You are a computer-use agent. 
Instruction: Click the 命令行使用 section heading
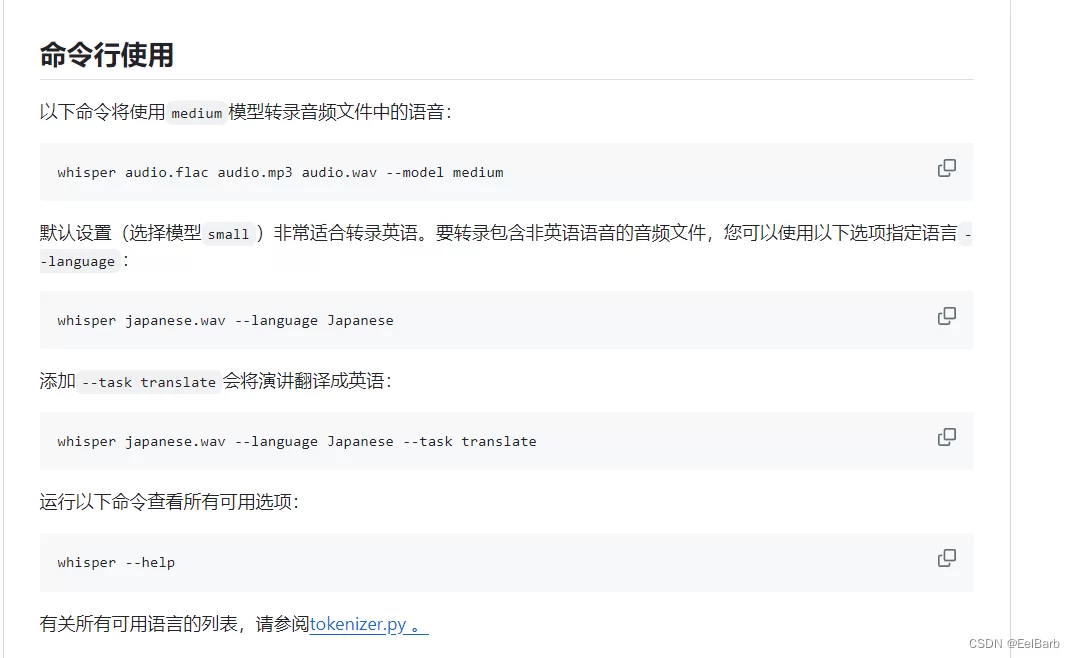(107, 55)
